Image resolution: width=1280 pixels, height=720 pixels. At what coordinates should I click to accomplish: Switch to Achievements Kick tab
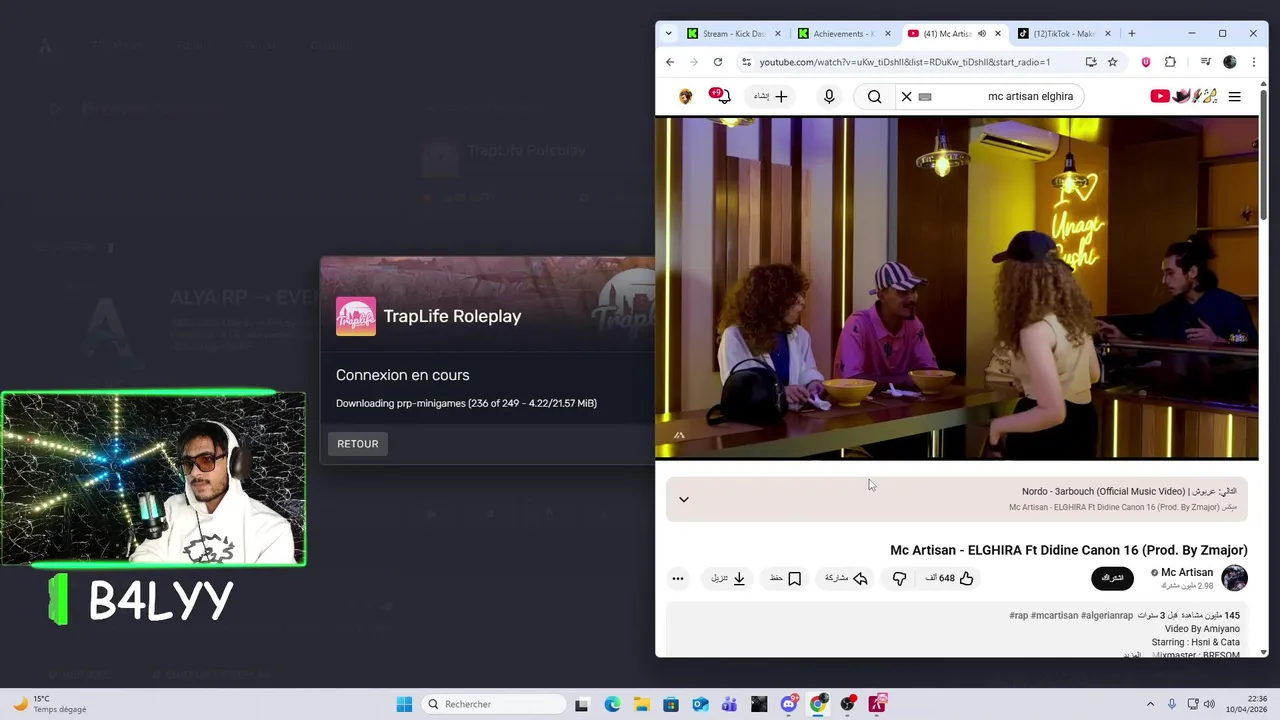coord(845,33)
